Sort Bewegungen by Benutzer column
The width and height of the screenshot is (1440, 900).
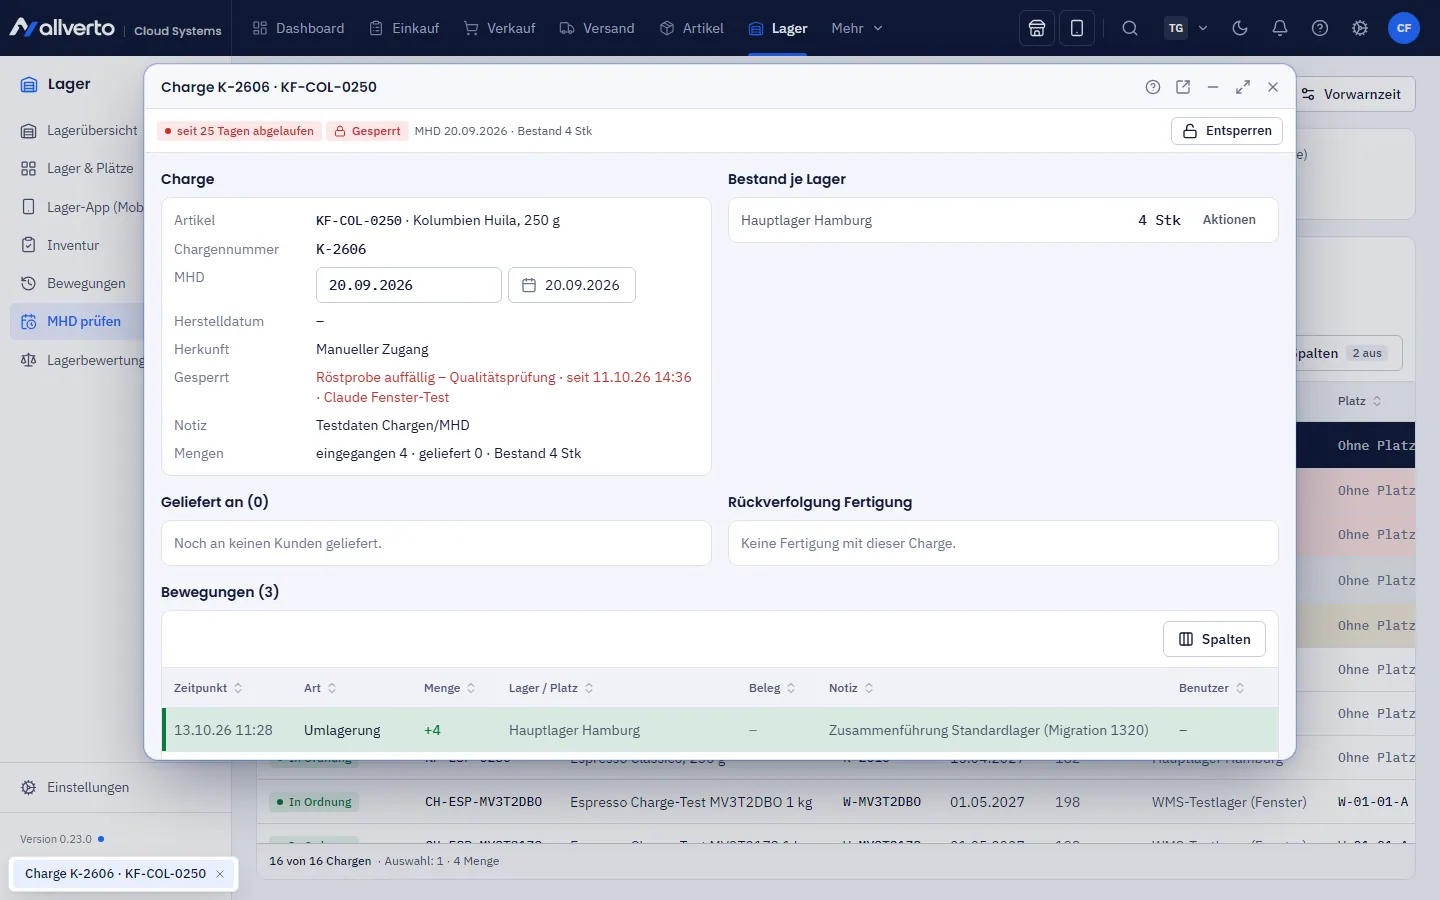pos(1211,688)
